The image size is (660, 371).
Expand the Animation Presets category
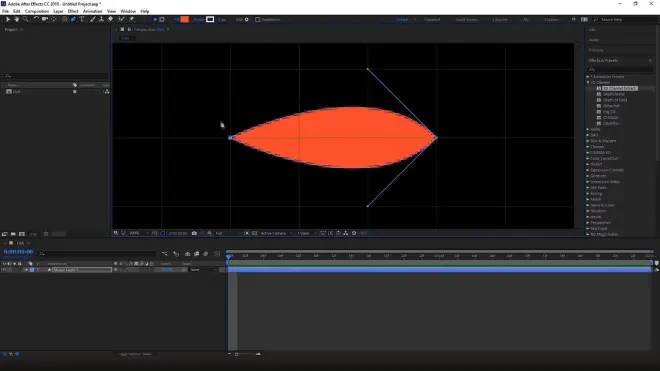pos(588,77)
